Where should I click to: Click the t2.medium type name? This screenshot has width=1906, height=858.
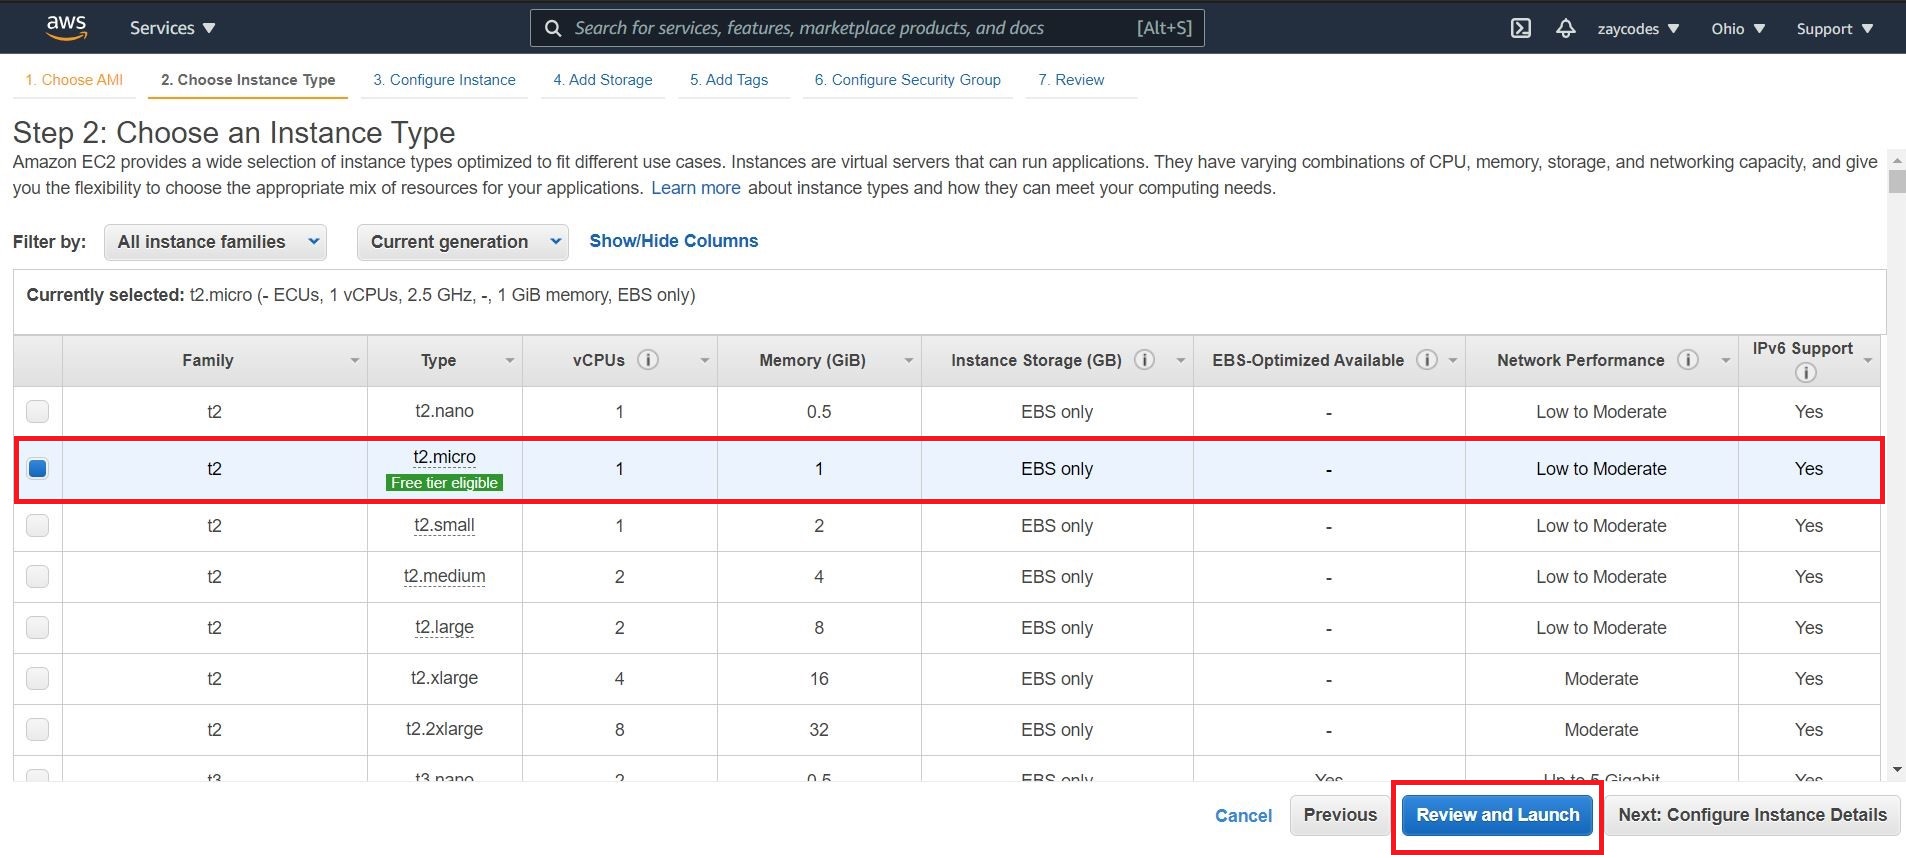click(445, 576)
